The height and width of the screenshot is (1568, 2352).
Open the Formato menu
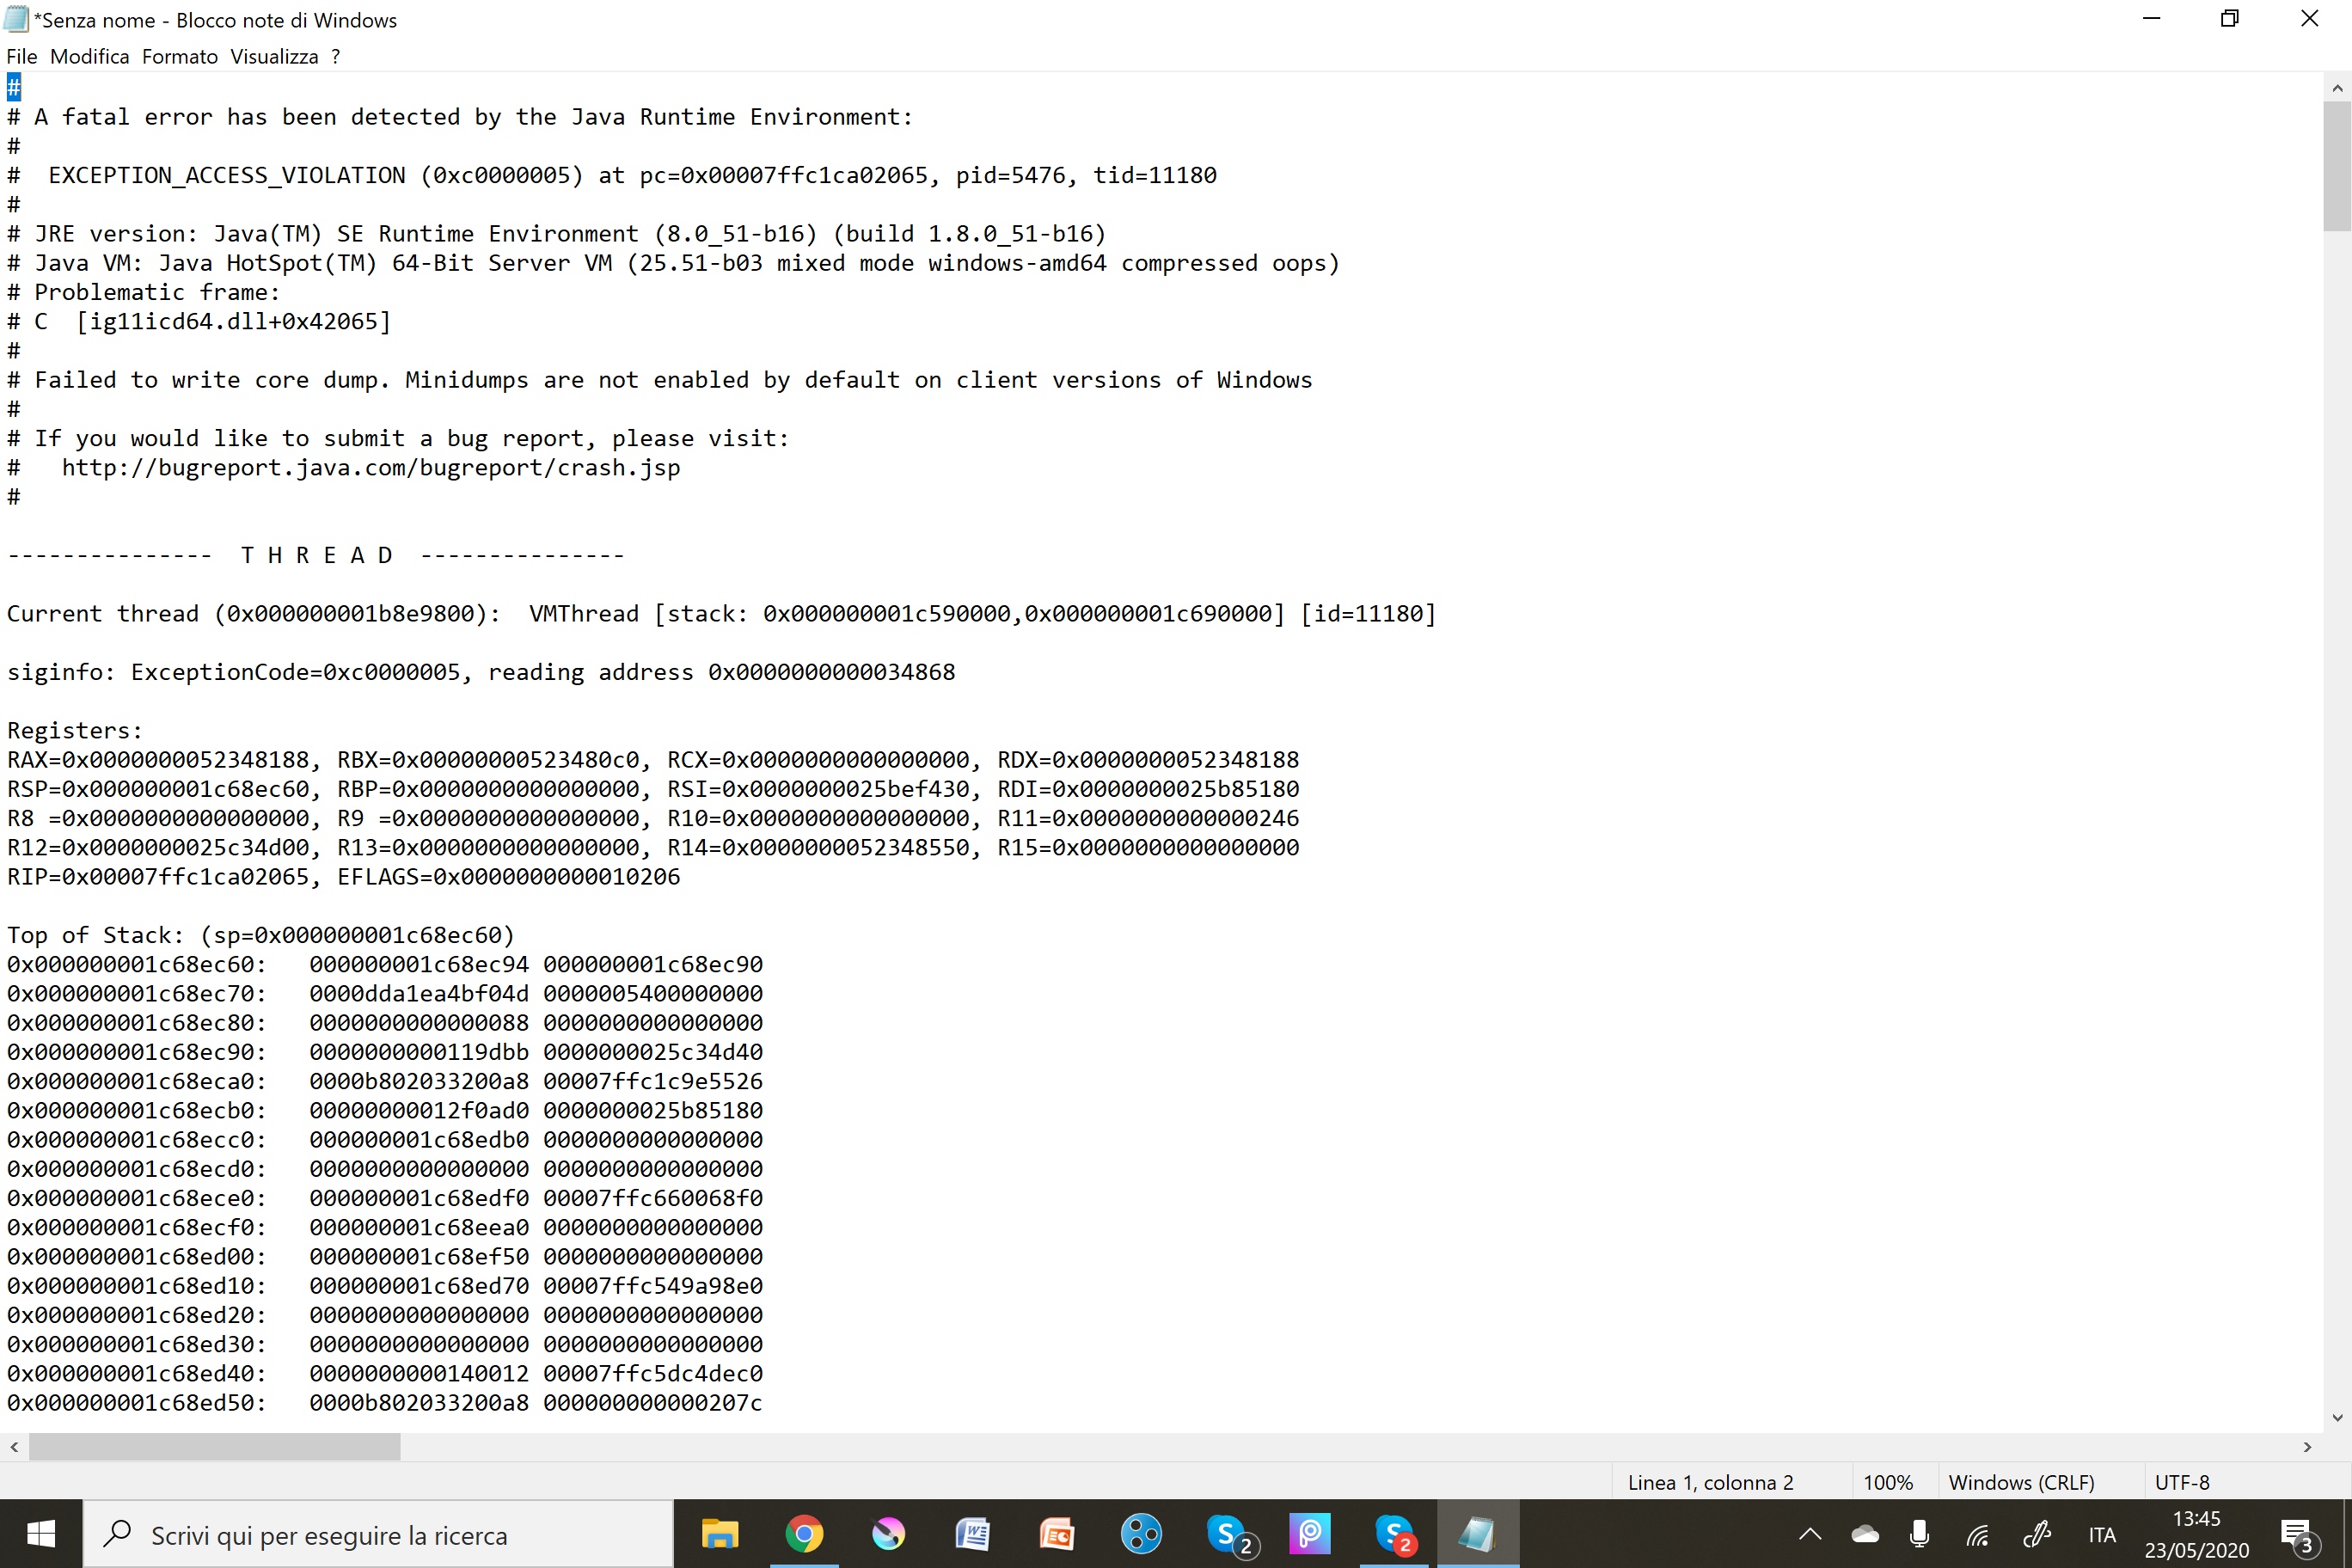pos(179,57)
